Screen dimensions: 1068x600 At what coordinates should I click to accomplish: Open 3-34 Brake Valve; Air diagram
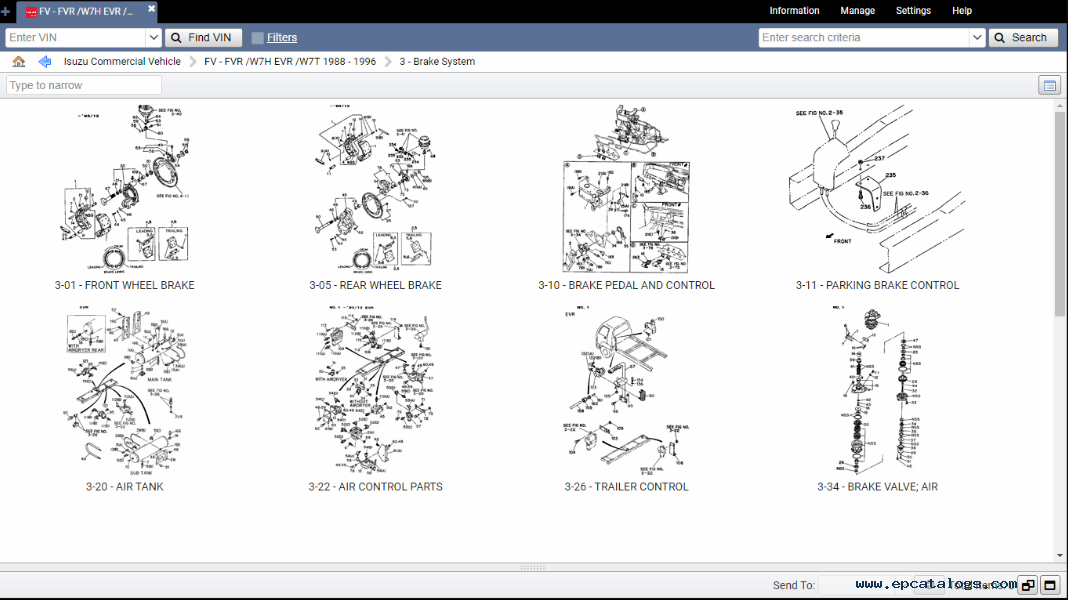[877, 390]
